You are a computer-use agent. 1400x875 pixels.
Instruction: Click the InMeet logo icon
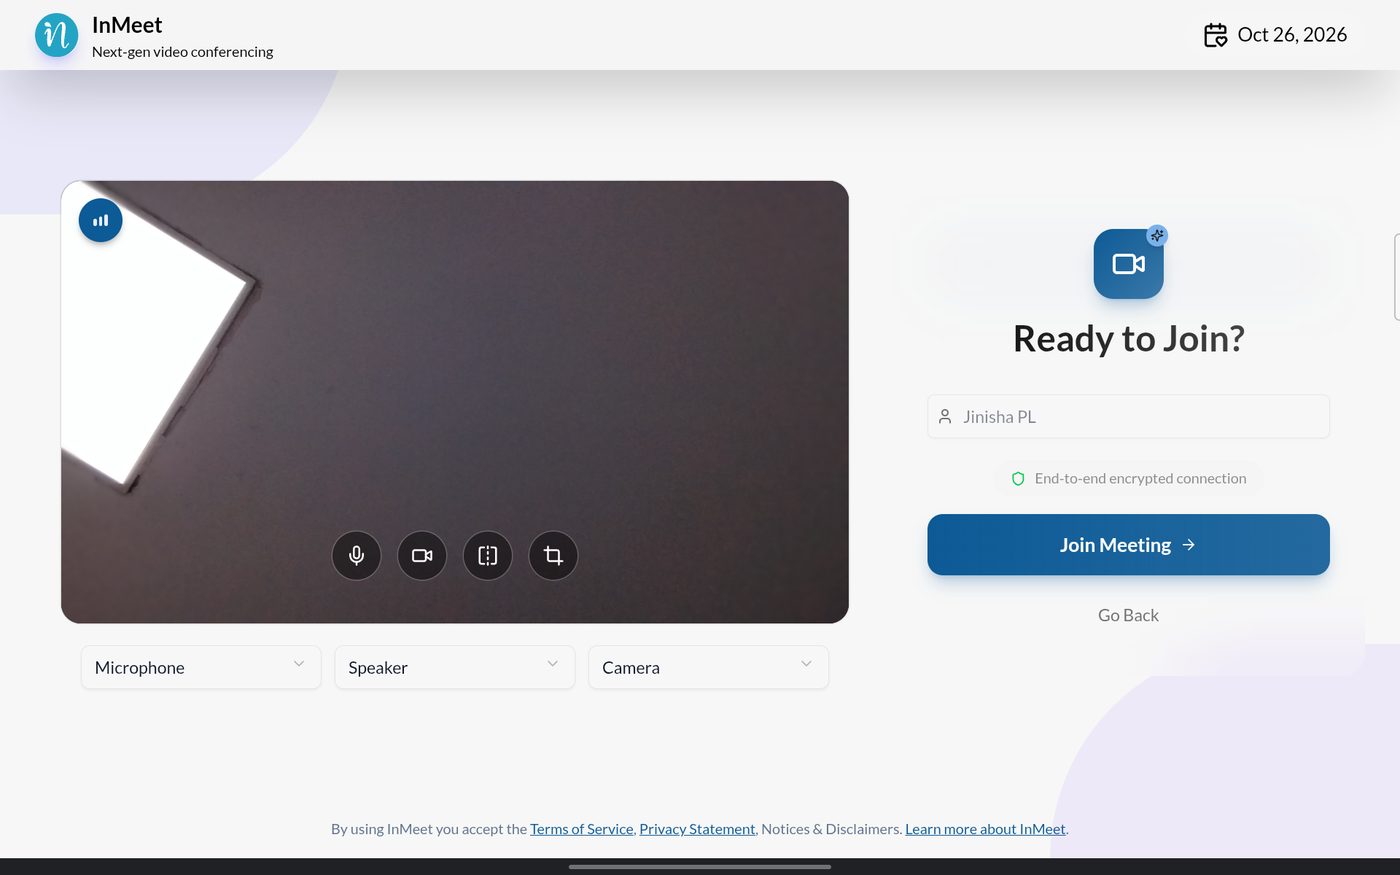(x=56, y=35)
